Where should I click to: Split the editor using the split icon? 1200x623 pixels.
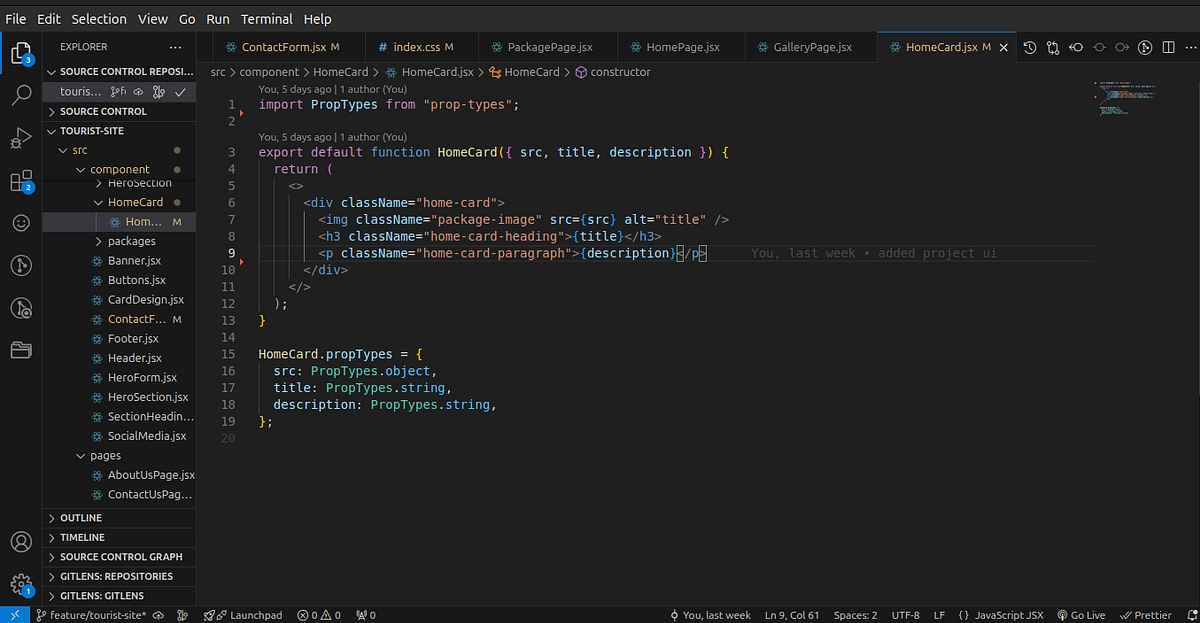pyautogui.click(x=1168, y=46)
